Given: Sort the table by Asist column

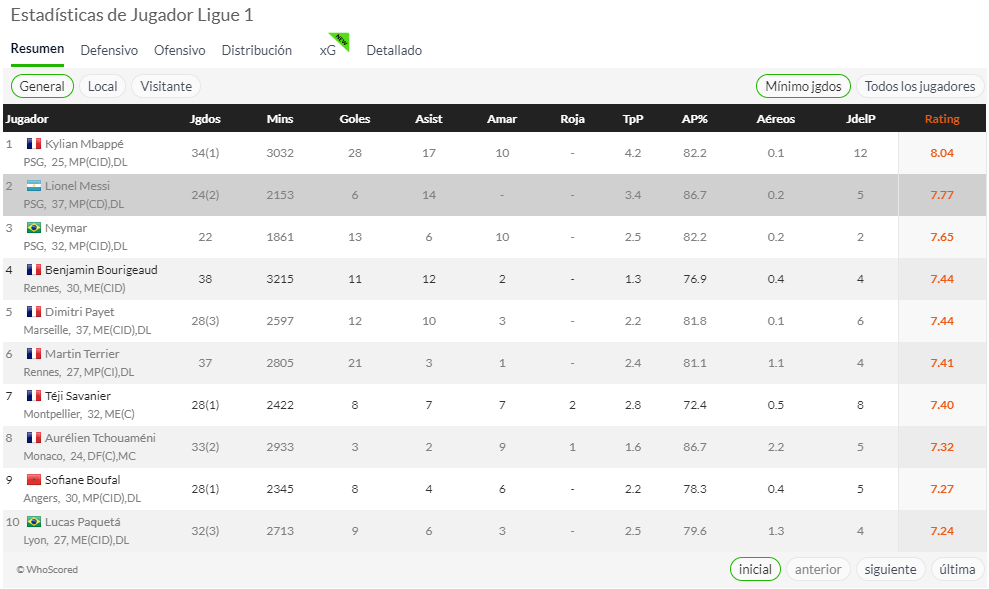Looking at the screenshot, I should pyautogui.click(x=429, y=119).
